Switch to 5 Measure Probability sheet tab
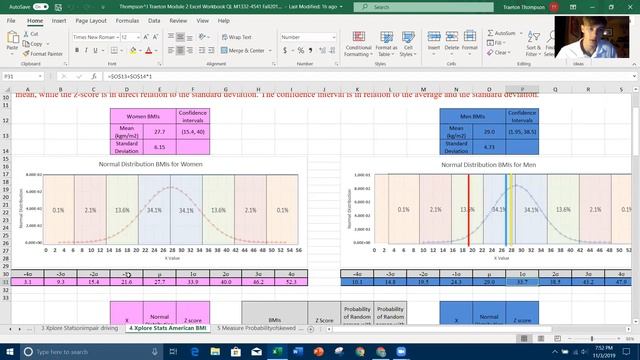Image resolution: width=640 pixels, height=360 pixels. (x=256, y=328)
